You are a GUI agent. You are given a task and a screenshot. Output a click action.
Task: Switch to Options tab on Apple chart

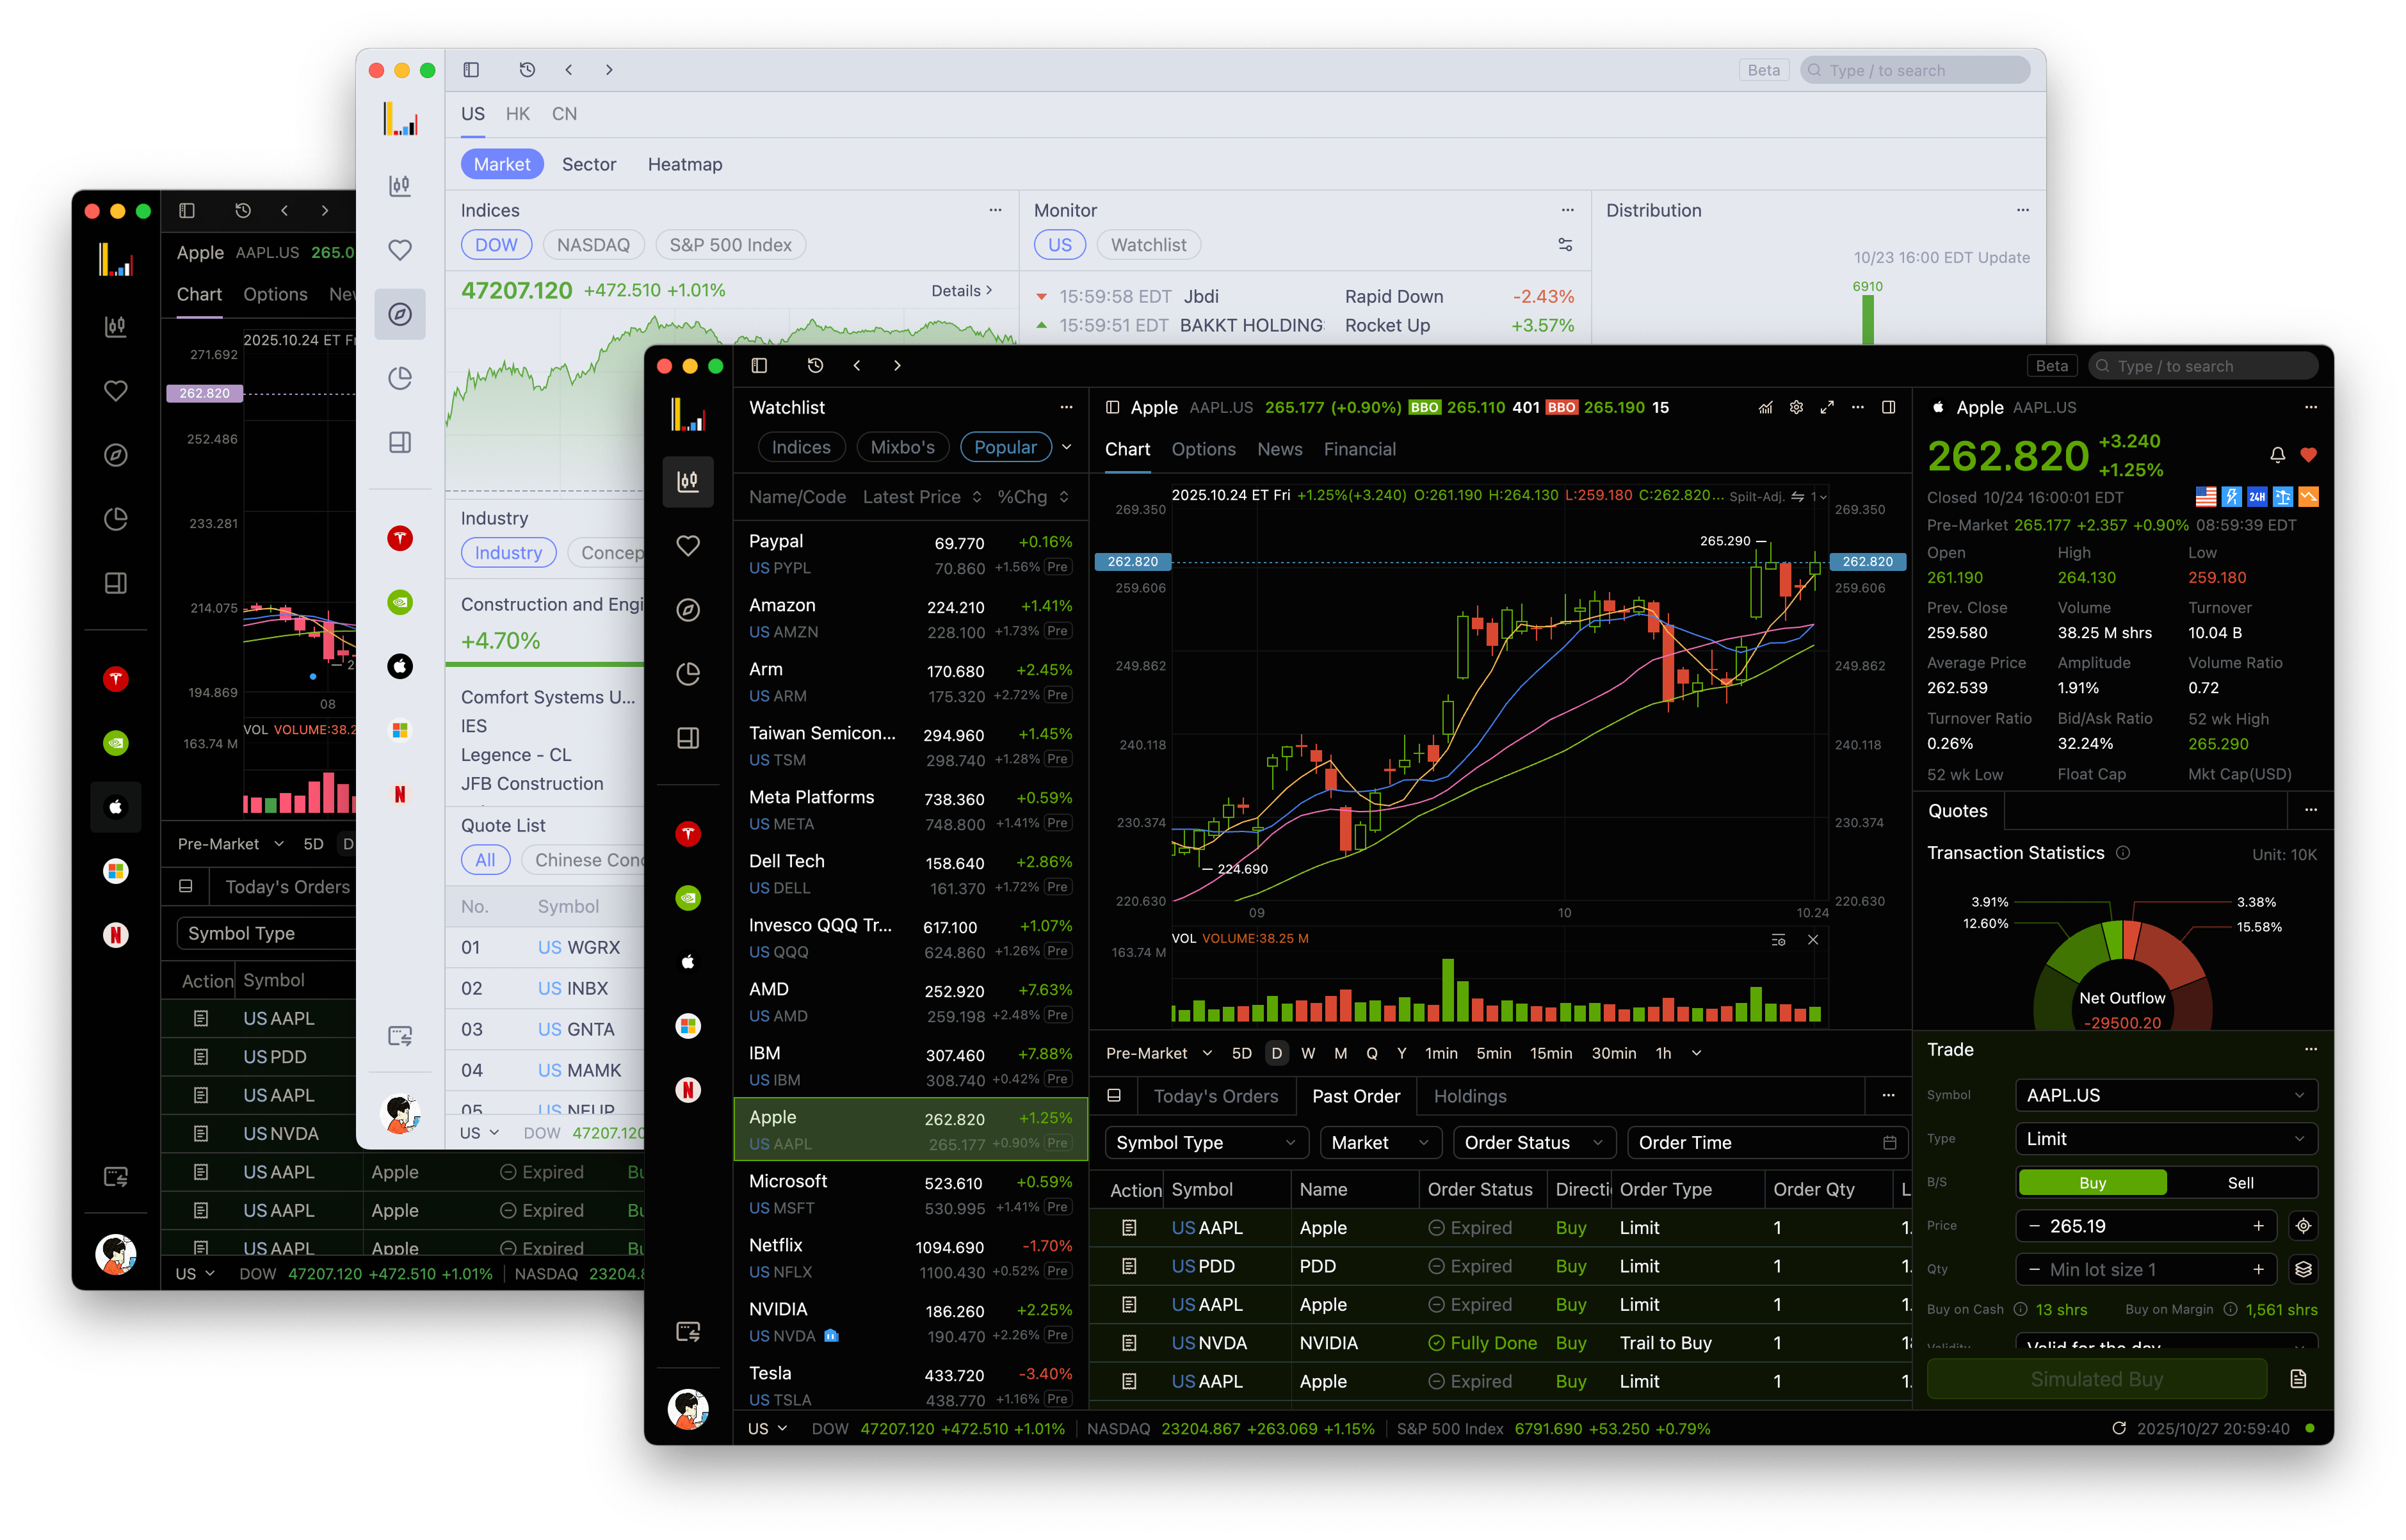(x=1203, y=450)
